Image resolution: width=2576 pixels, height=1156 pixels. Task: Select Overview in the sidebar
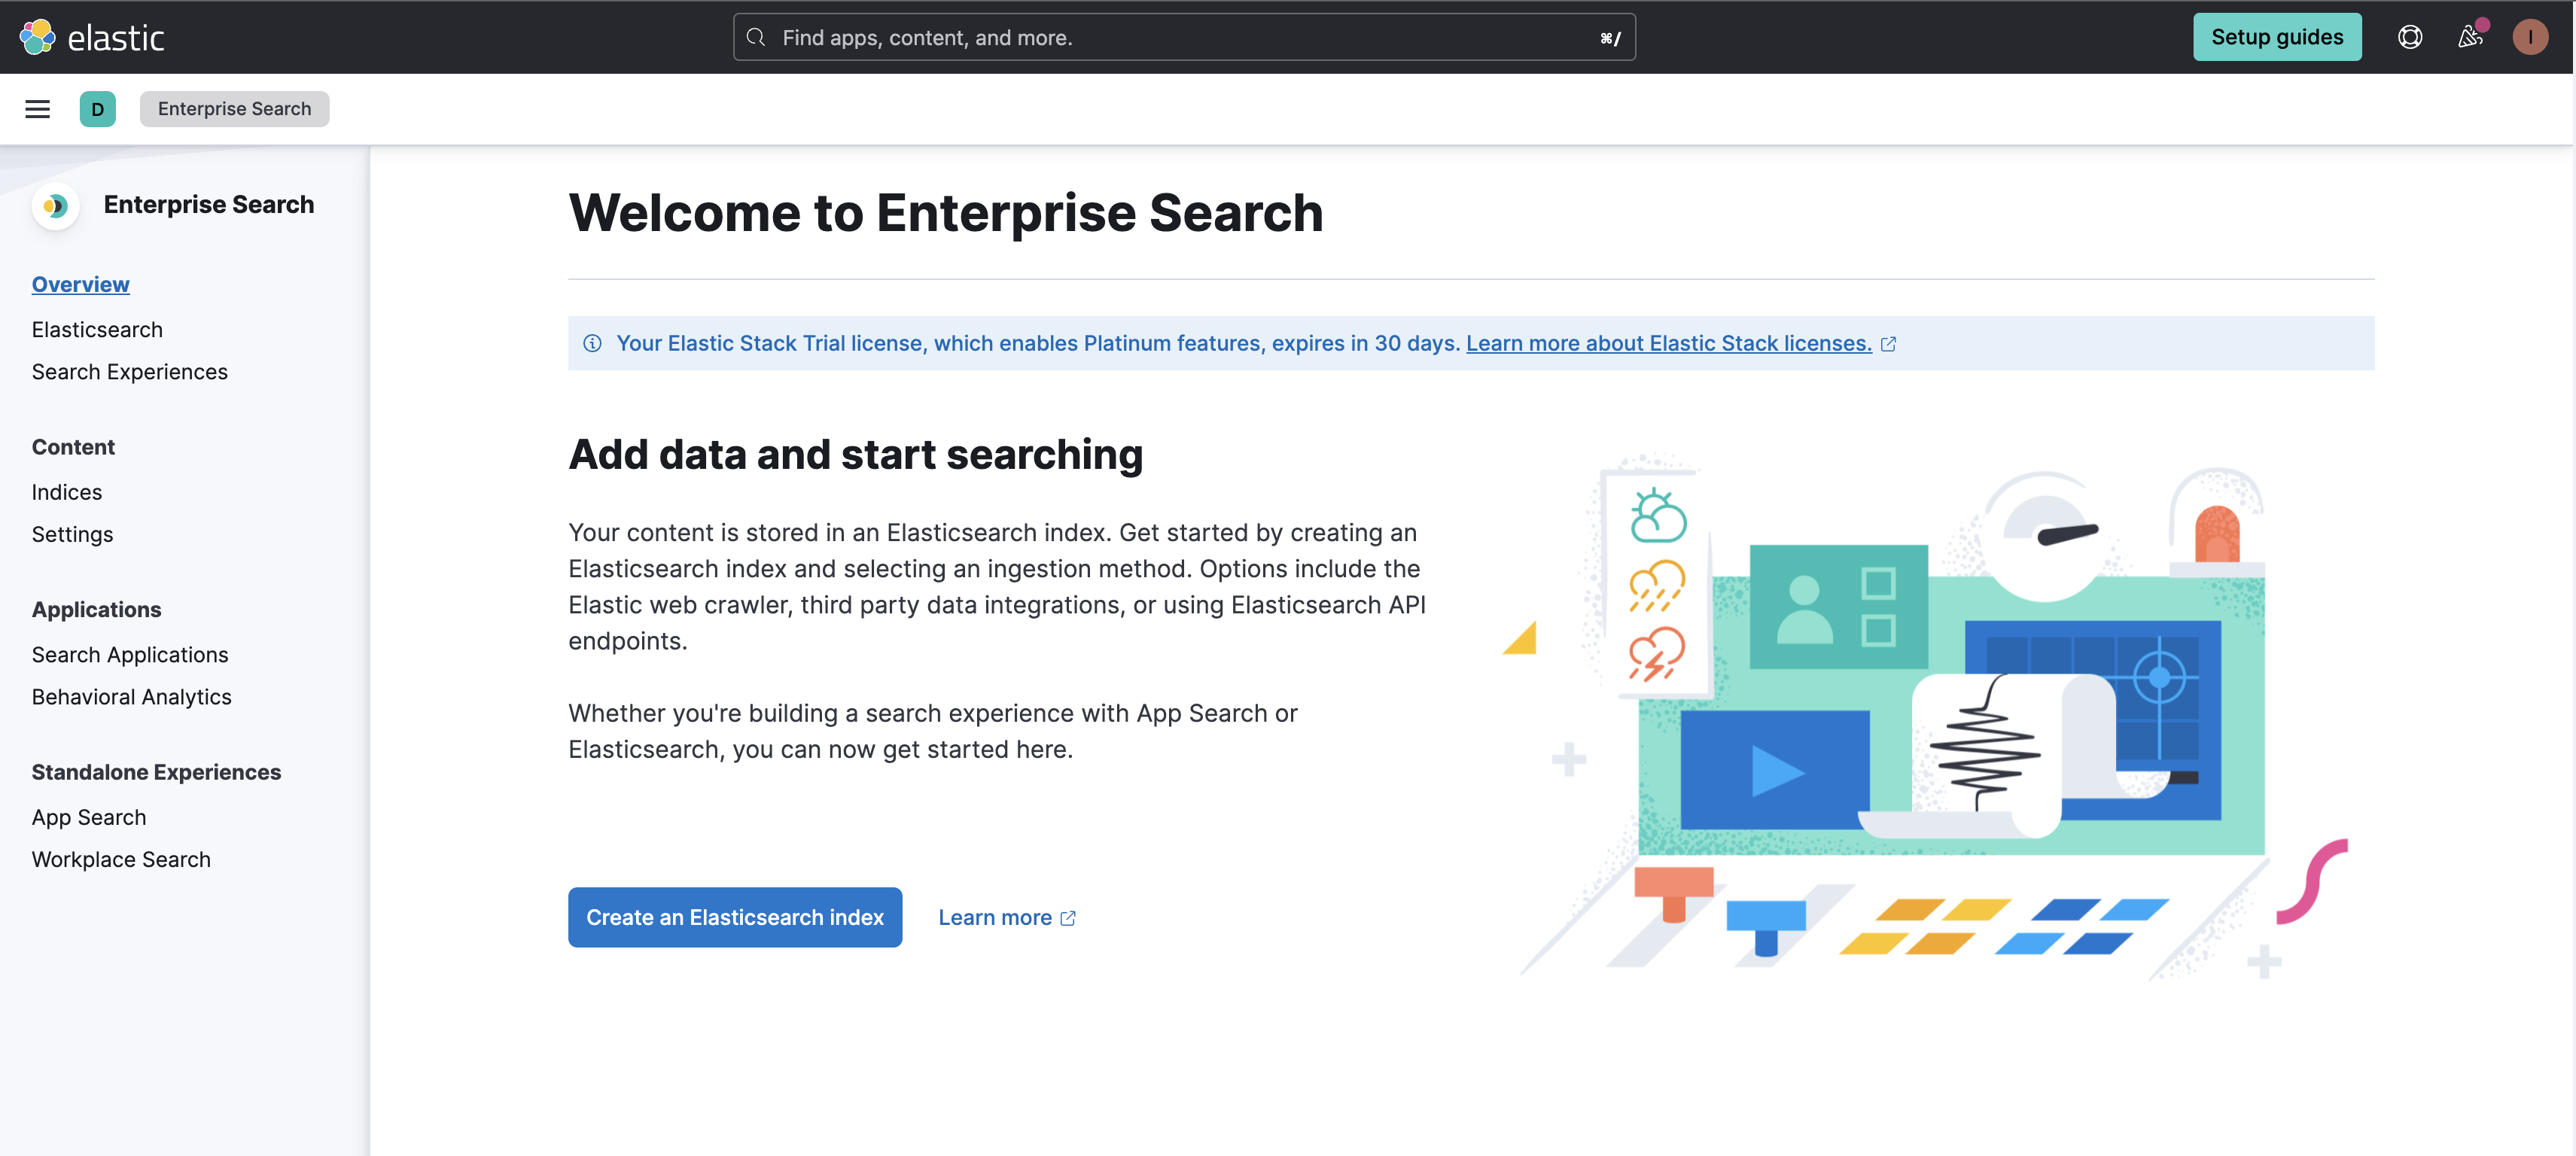pos(80,285)
